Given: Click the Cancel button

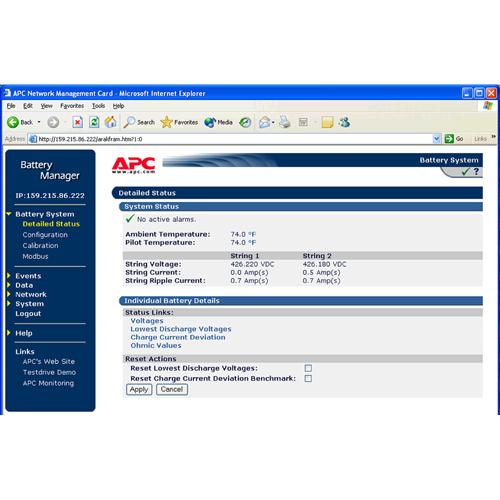Looking at the screenshot, I should 172,389.
